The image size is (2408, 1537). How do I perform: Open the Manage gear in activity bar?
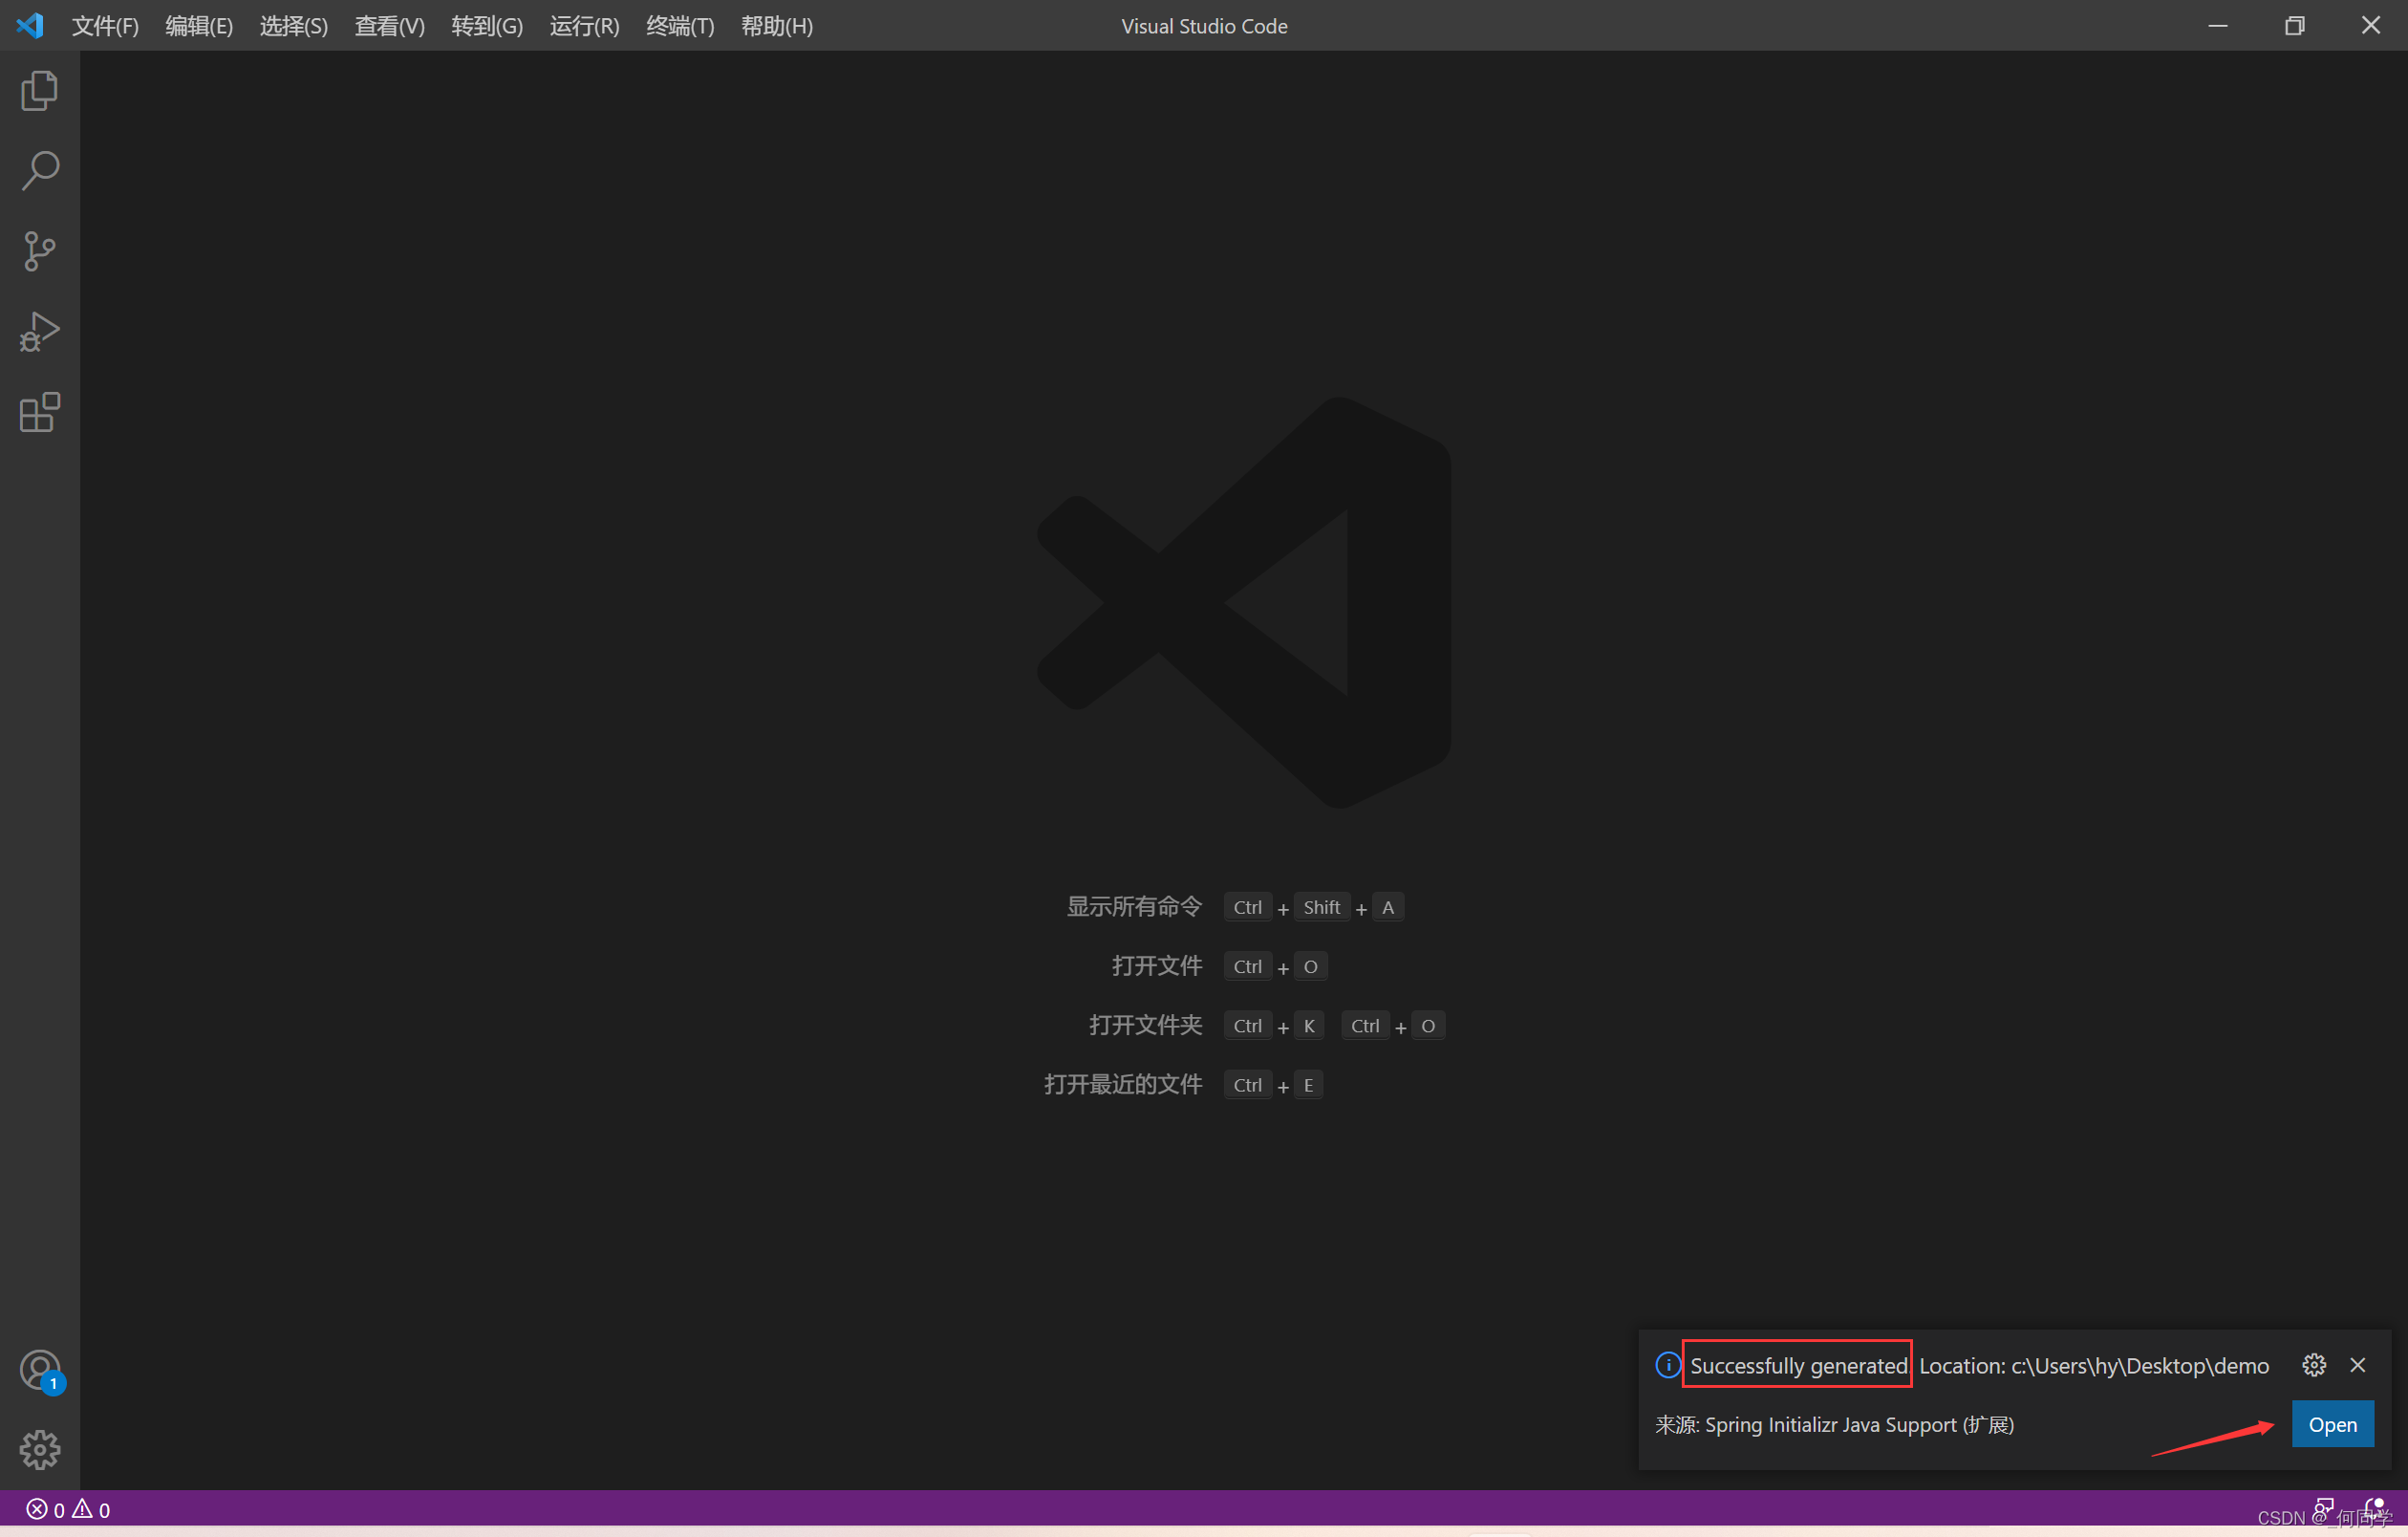(x=40, y=1450)
